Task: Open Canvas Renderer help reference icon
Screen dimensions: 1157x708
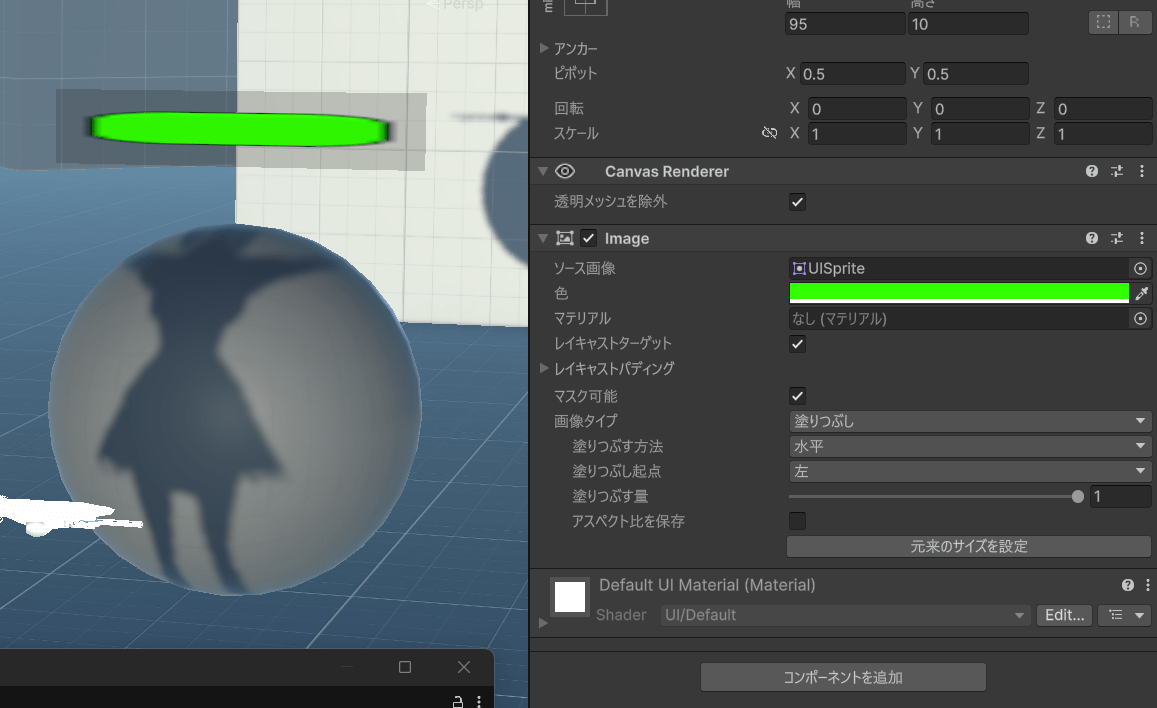Action: pos(1092,171)
